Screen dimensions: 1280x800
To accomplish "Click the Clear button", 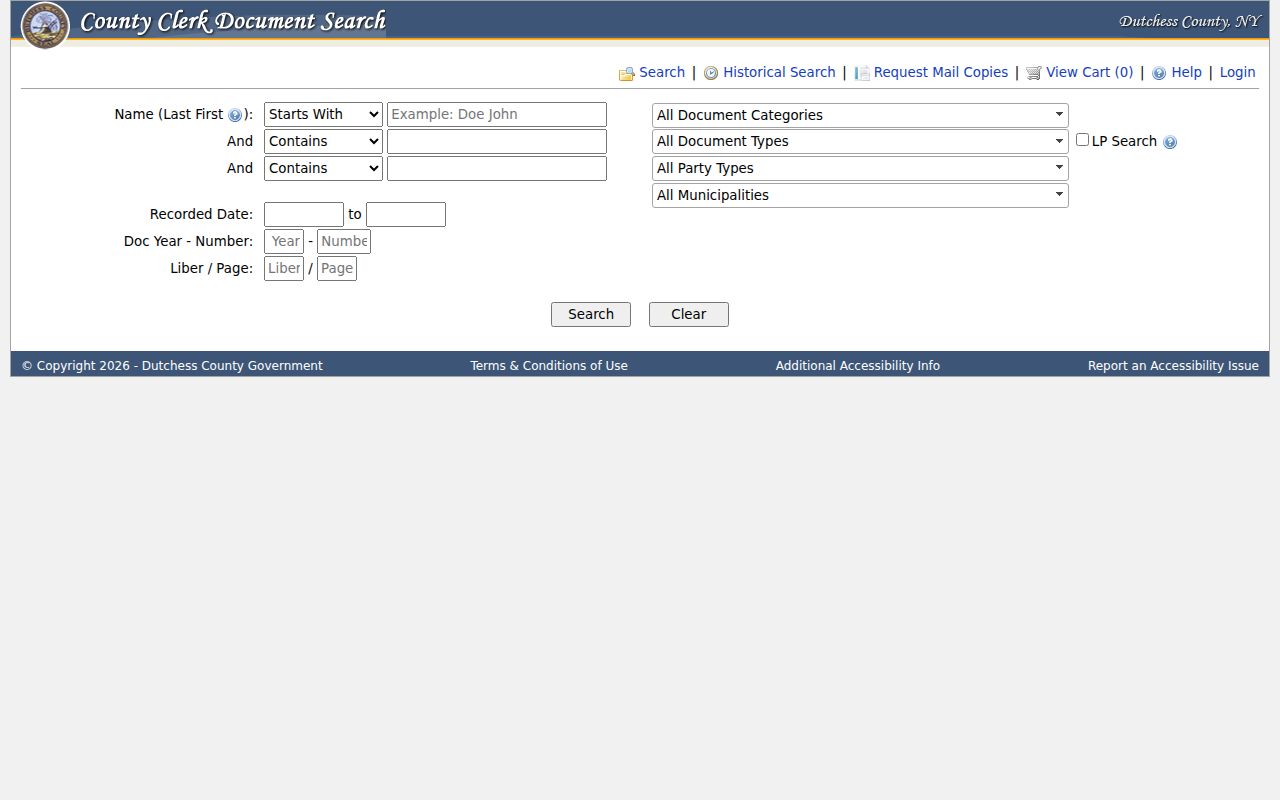I will [689, 314].
